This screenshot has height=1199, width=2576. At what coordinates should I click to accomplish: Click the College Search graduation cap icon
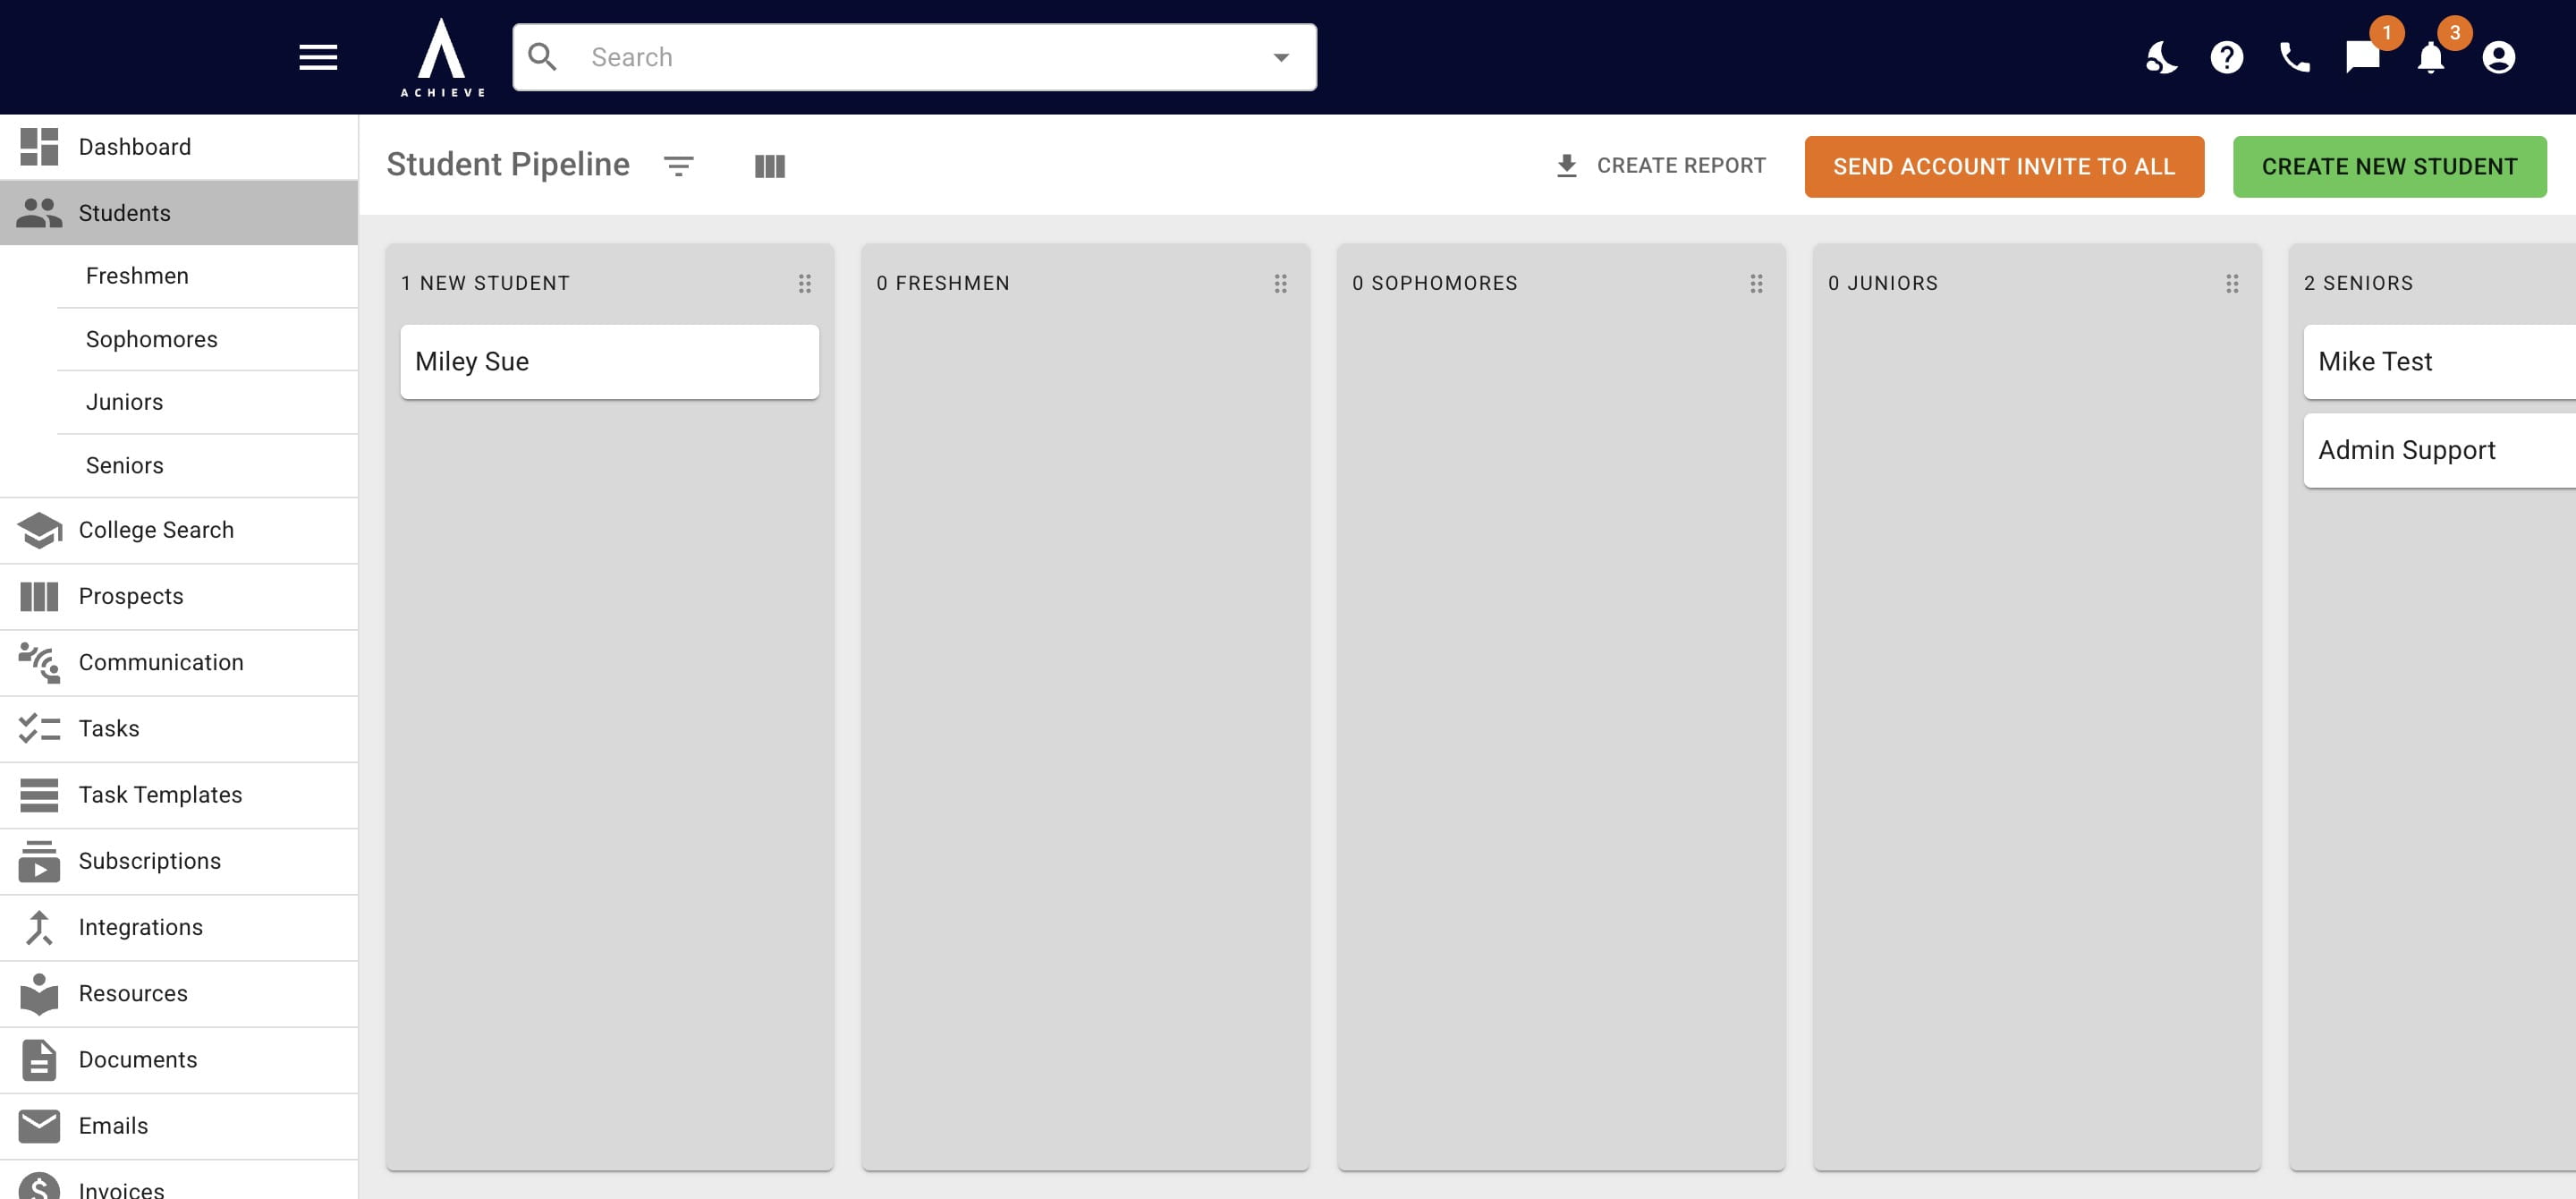(x=39, y=530)
